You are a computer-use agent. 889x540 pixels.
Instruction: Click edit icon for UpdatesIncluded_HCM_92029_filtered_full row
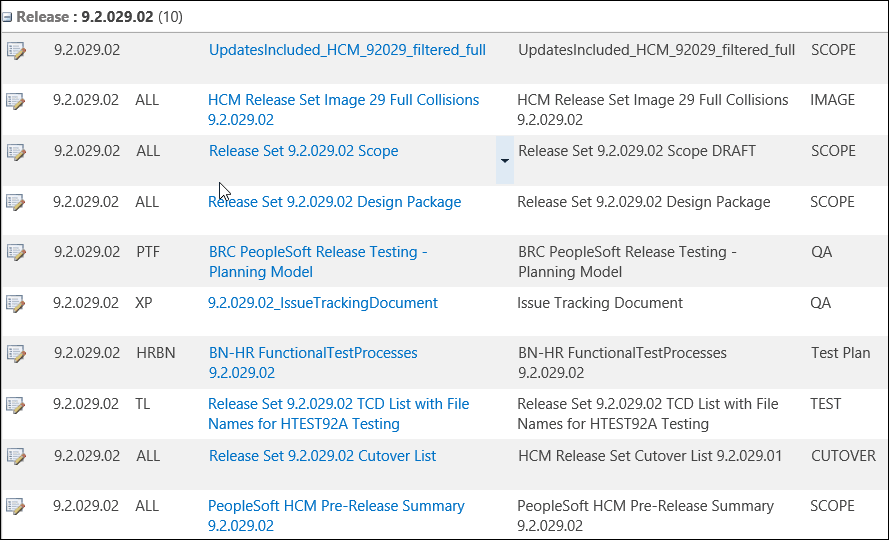click(16, 50)
